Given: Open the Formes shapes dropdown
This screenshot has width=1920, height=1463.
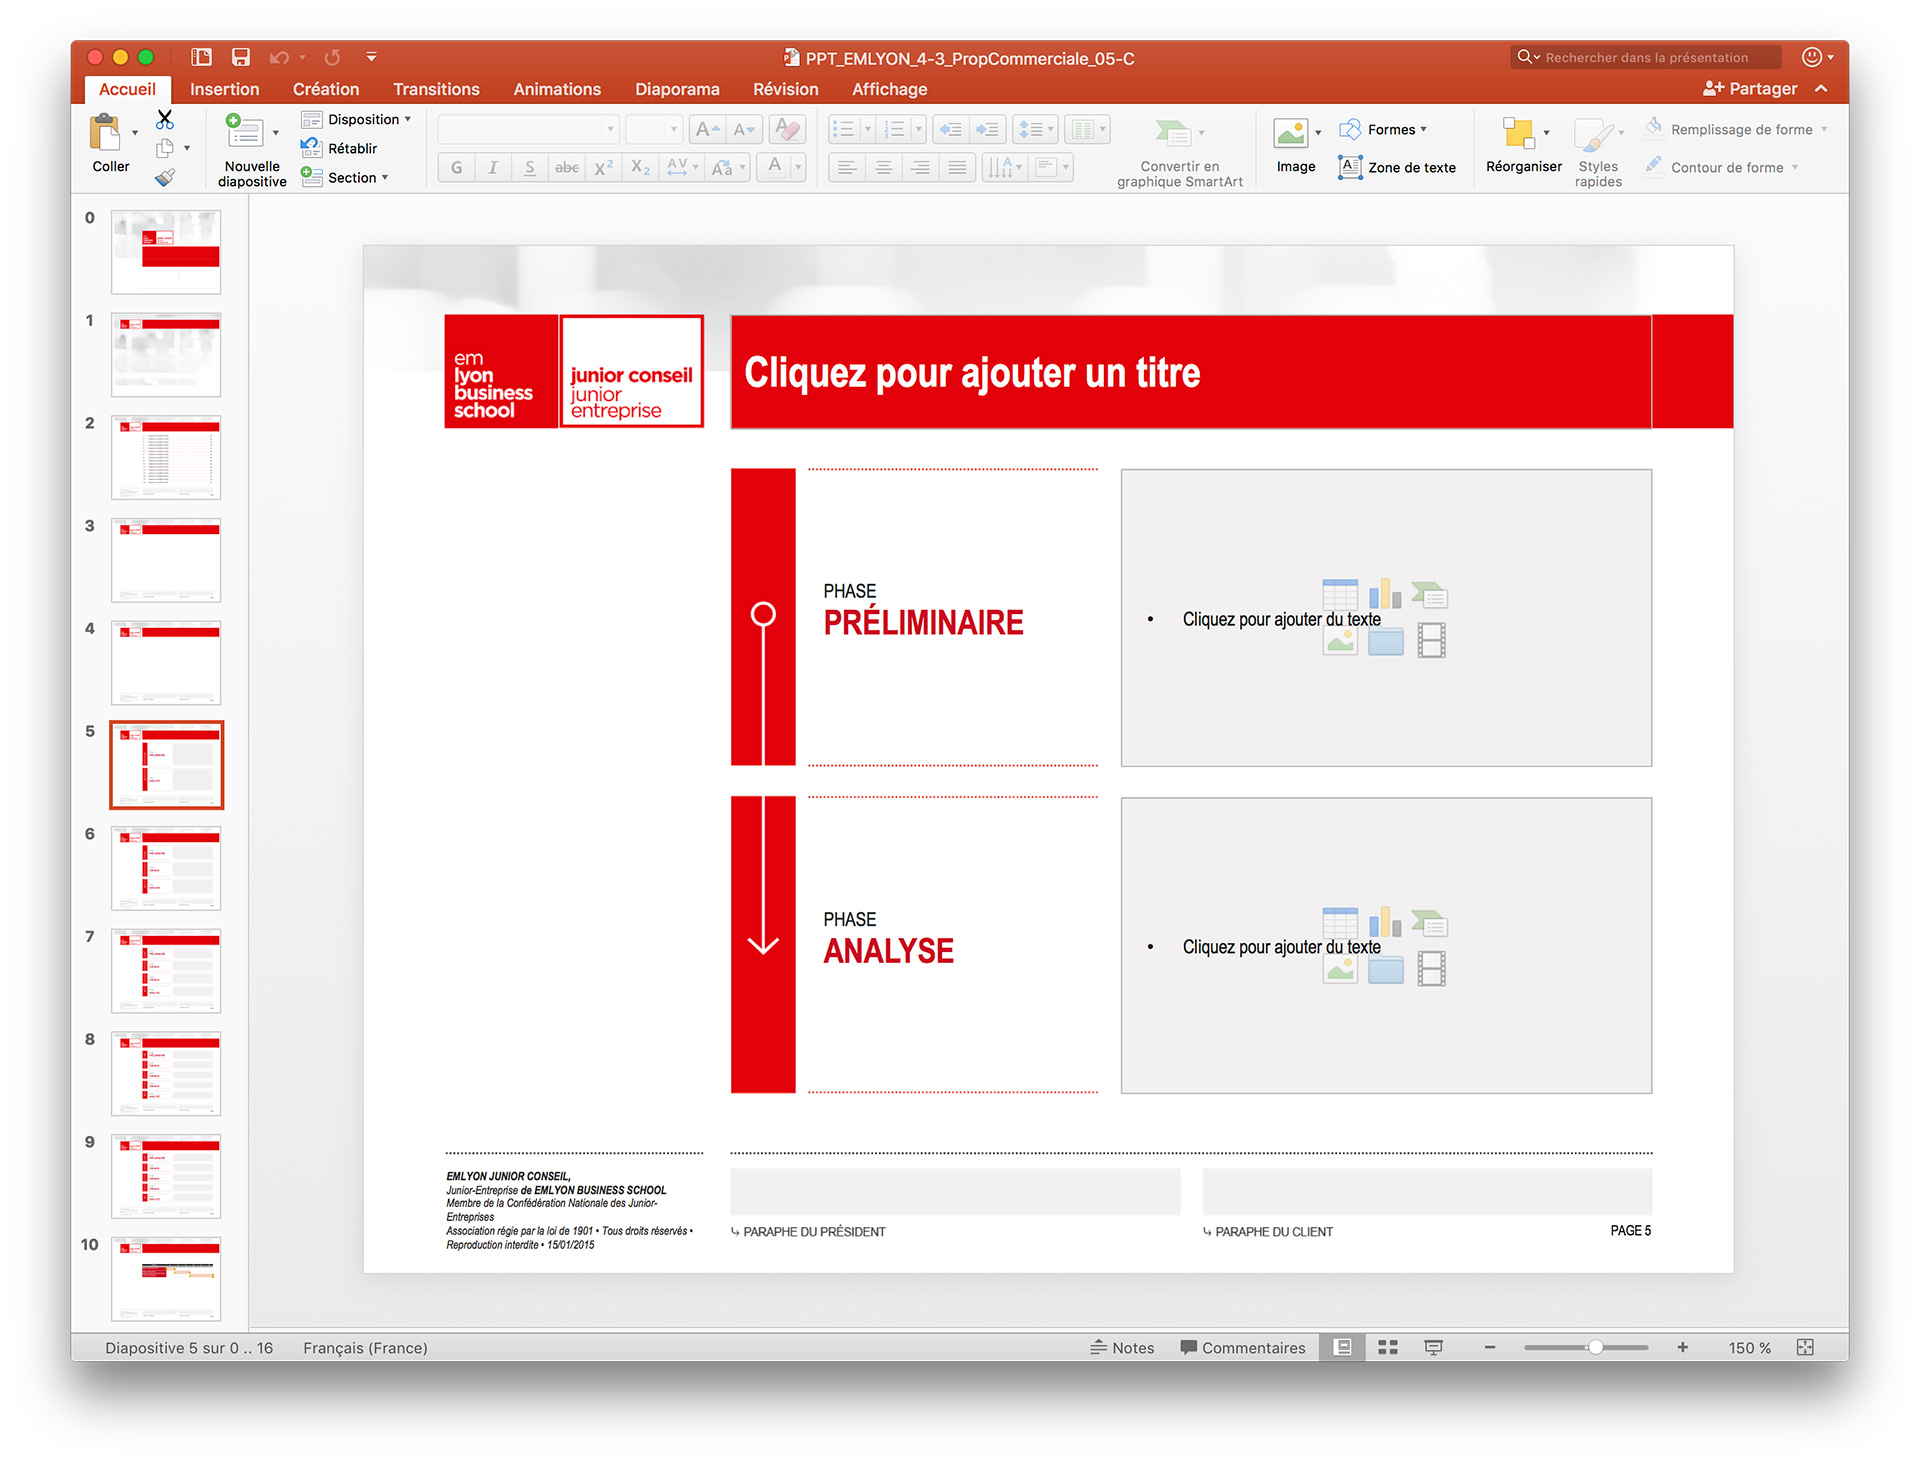Looking at the screenshot, I should coord(1383,129).
